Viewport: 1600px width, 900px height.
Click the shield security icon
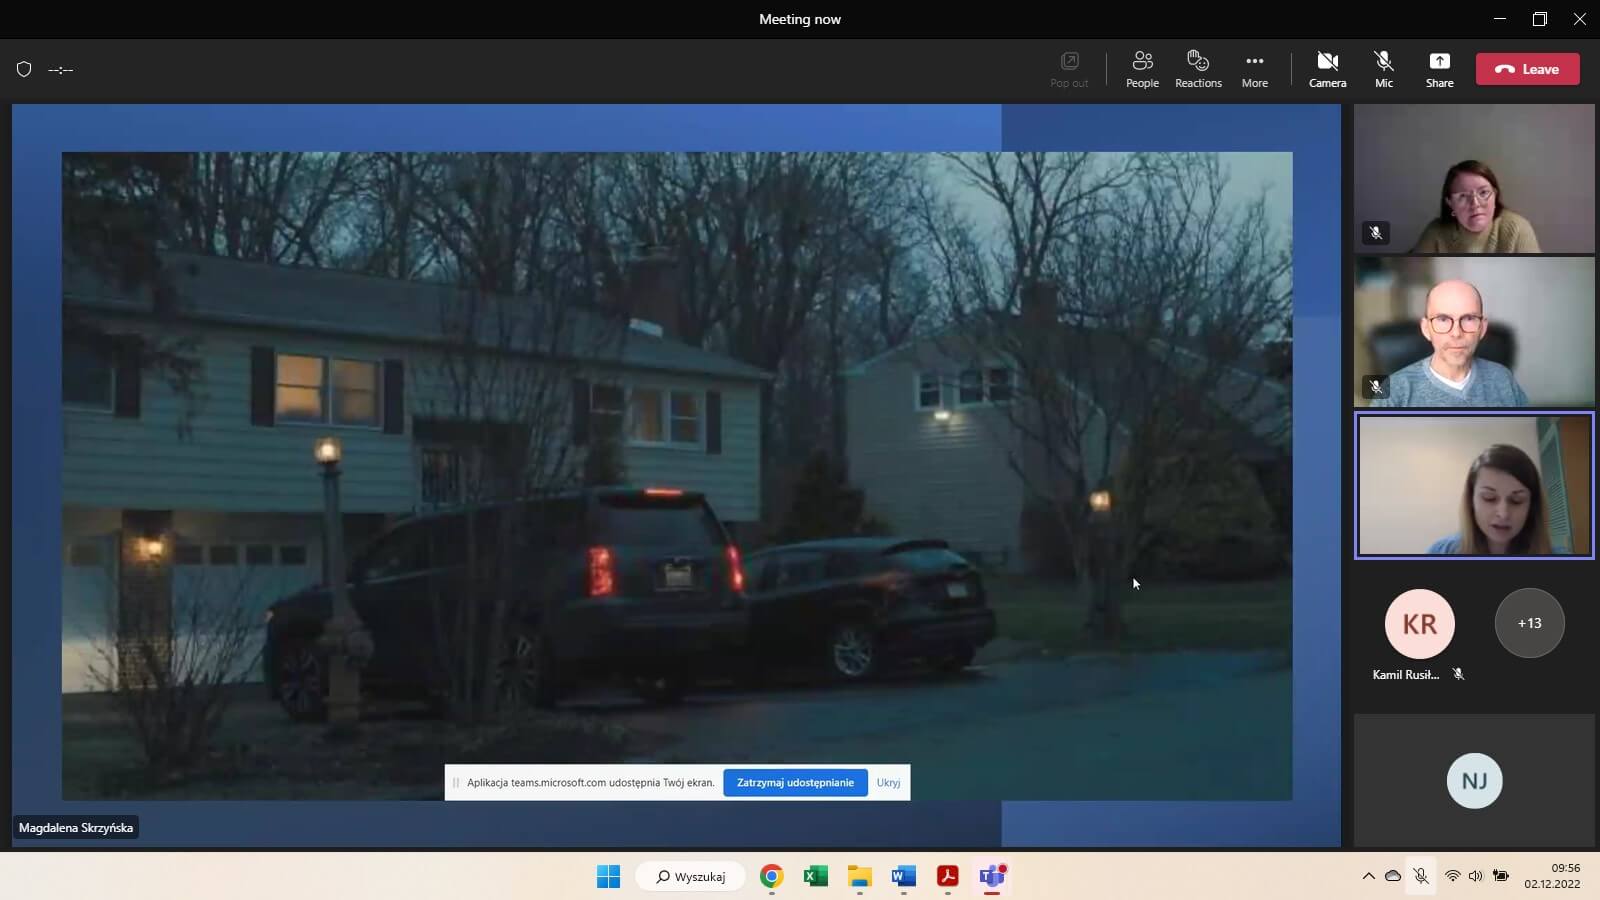click(x=24, y=69)
